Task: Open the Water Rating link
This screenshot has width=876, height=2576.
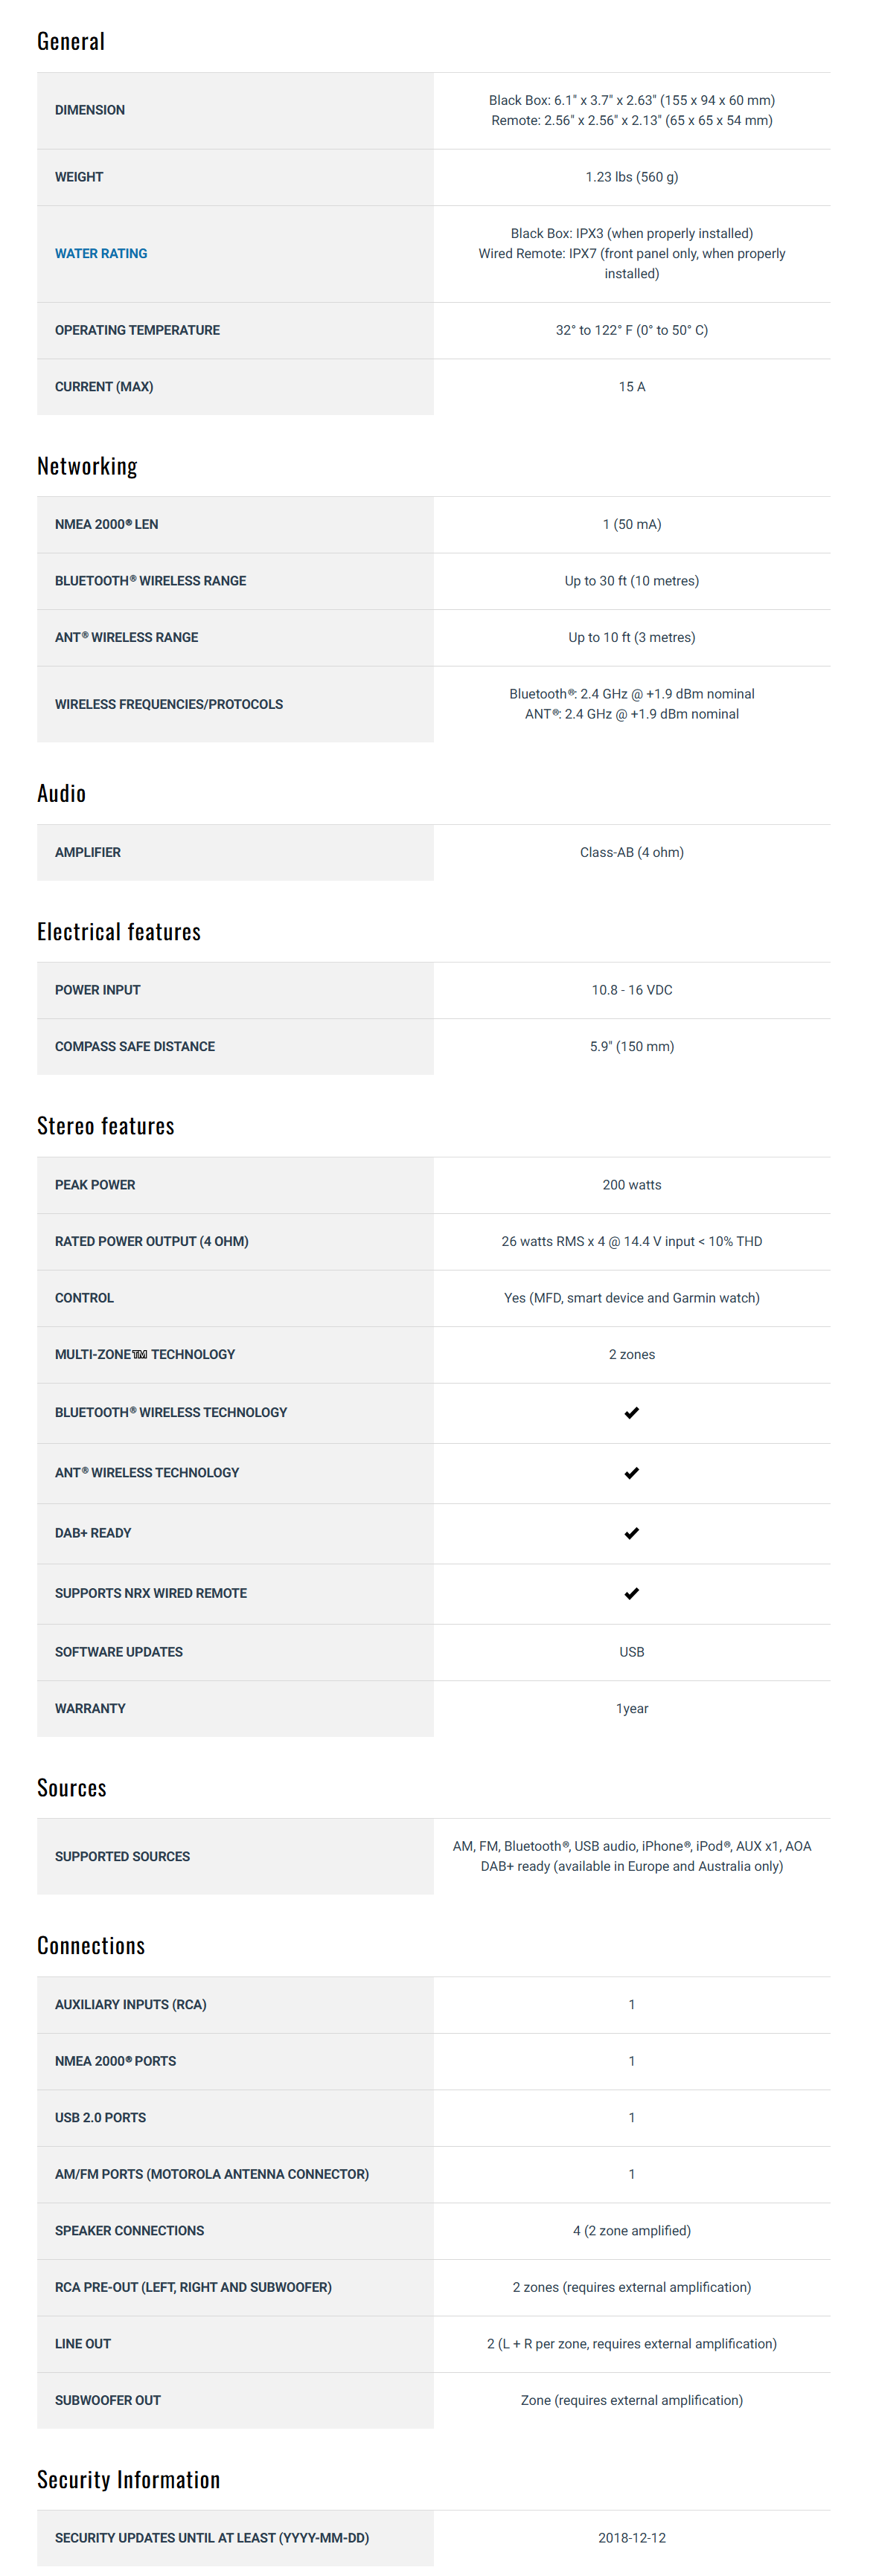Action: coord(101,253)
